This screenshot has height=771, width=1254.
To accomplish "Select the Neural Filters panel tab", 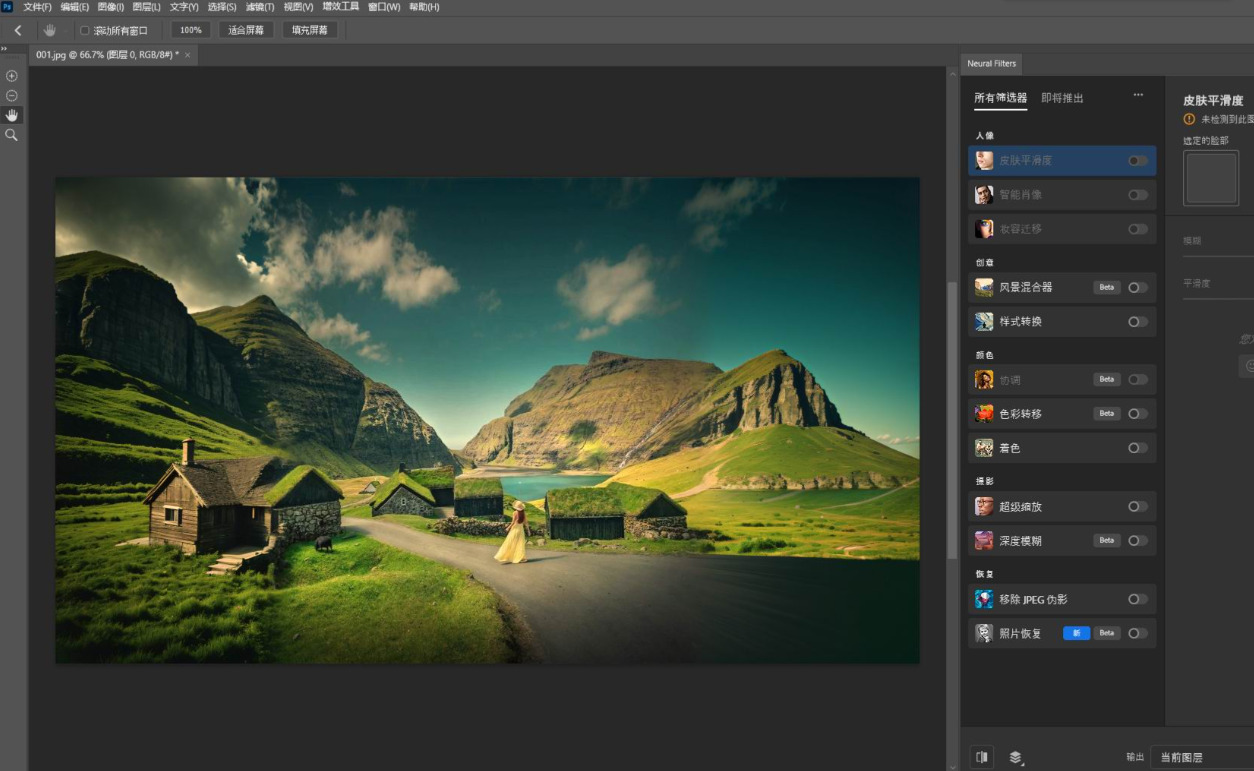I will pos(991,63).
